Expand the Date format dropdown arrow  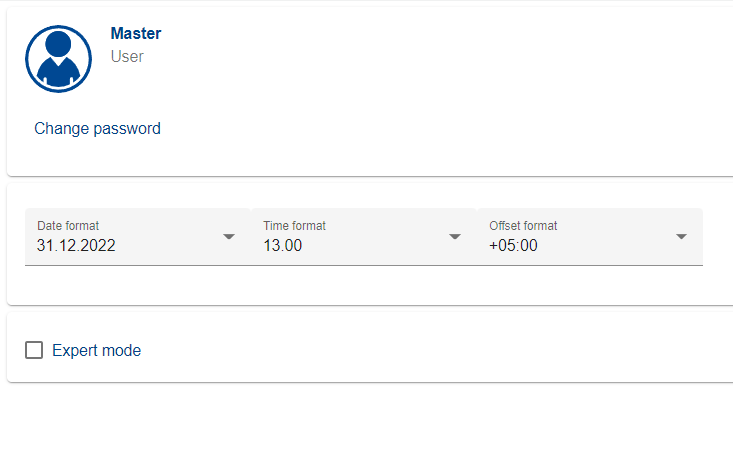tap(229, 237)
